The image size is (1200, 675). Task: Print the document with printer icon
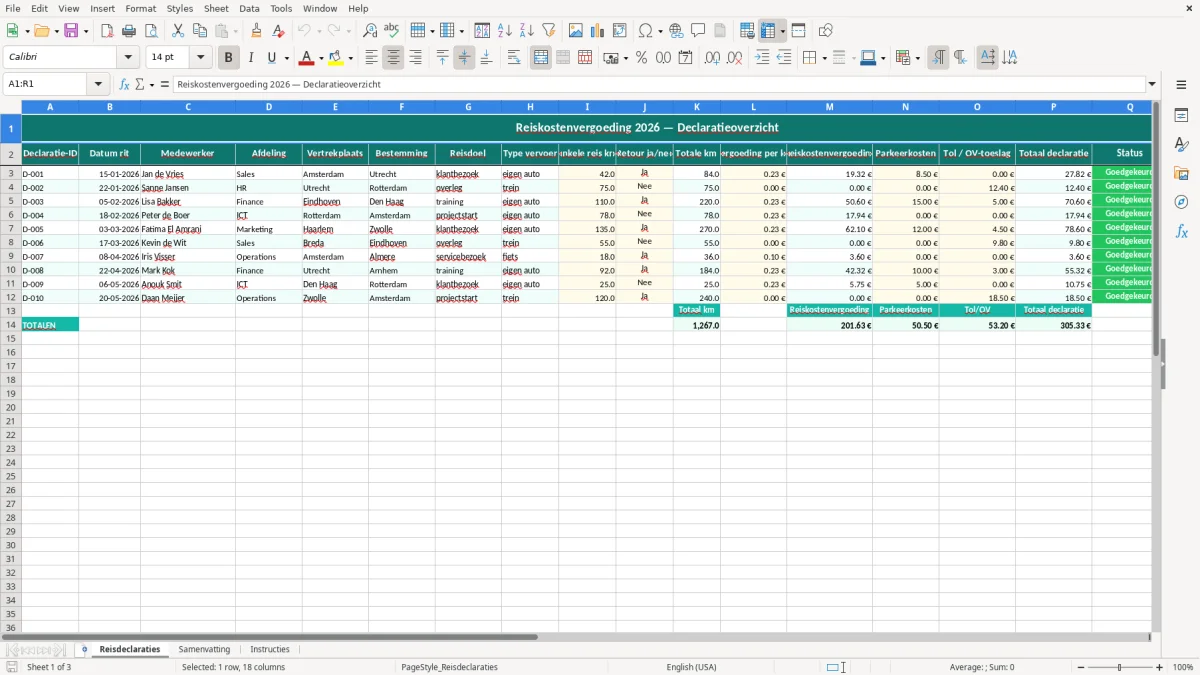(129, 31)
